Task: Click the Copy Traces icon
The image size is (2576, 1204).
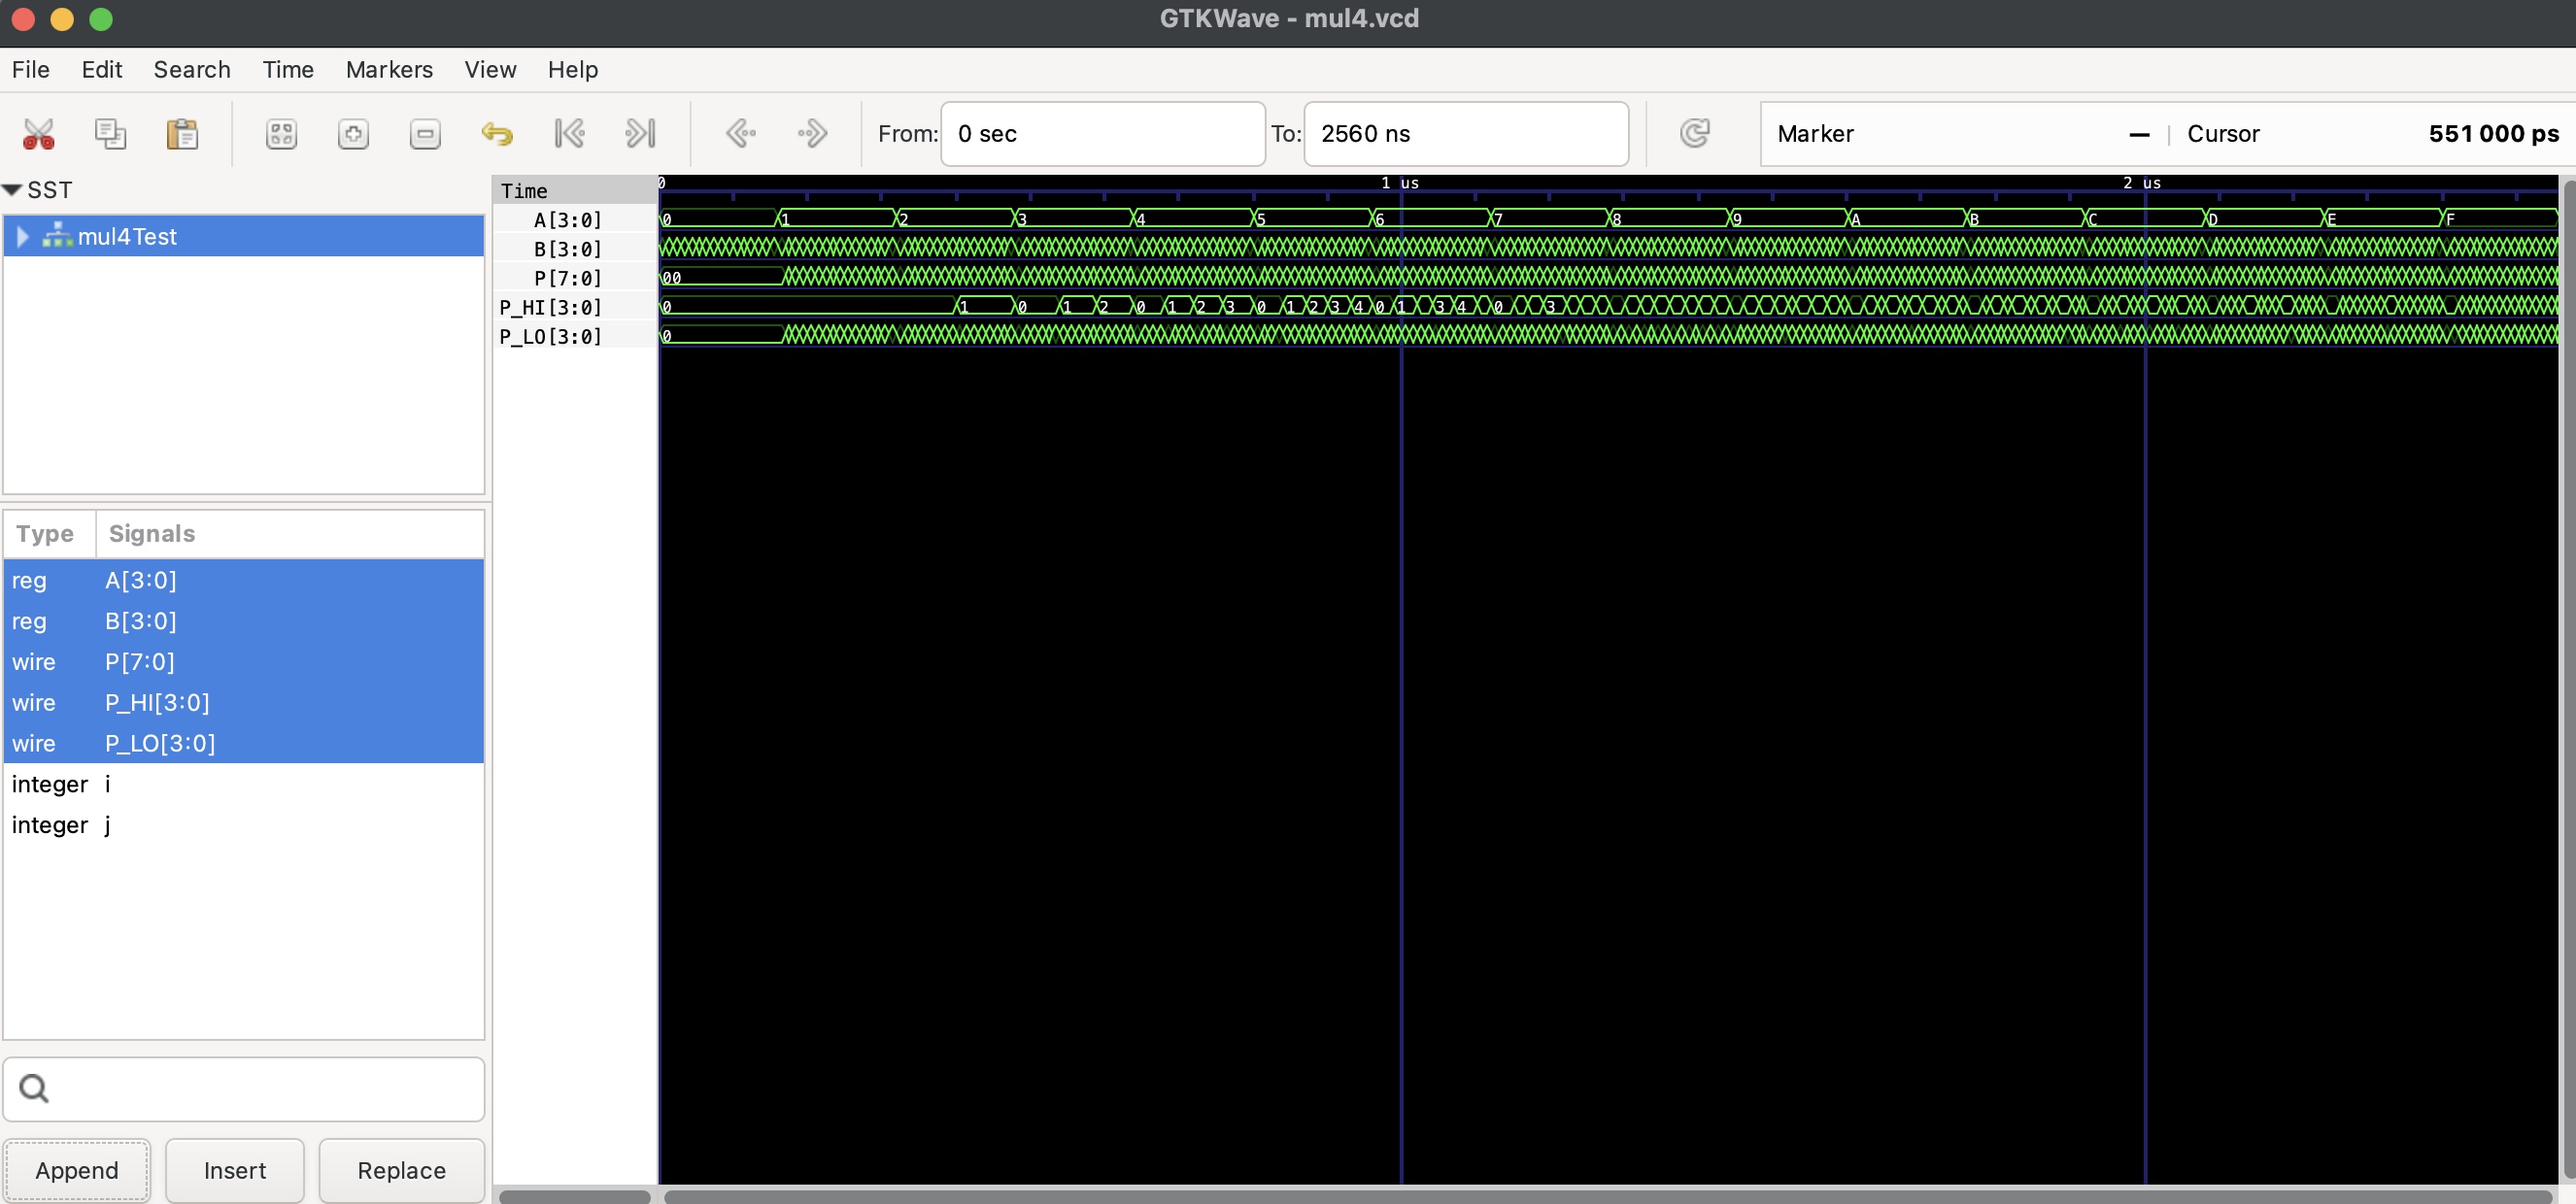Action: click(110, 133)
